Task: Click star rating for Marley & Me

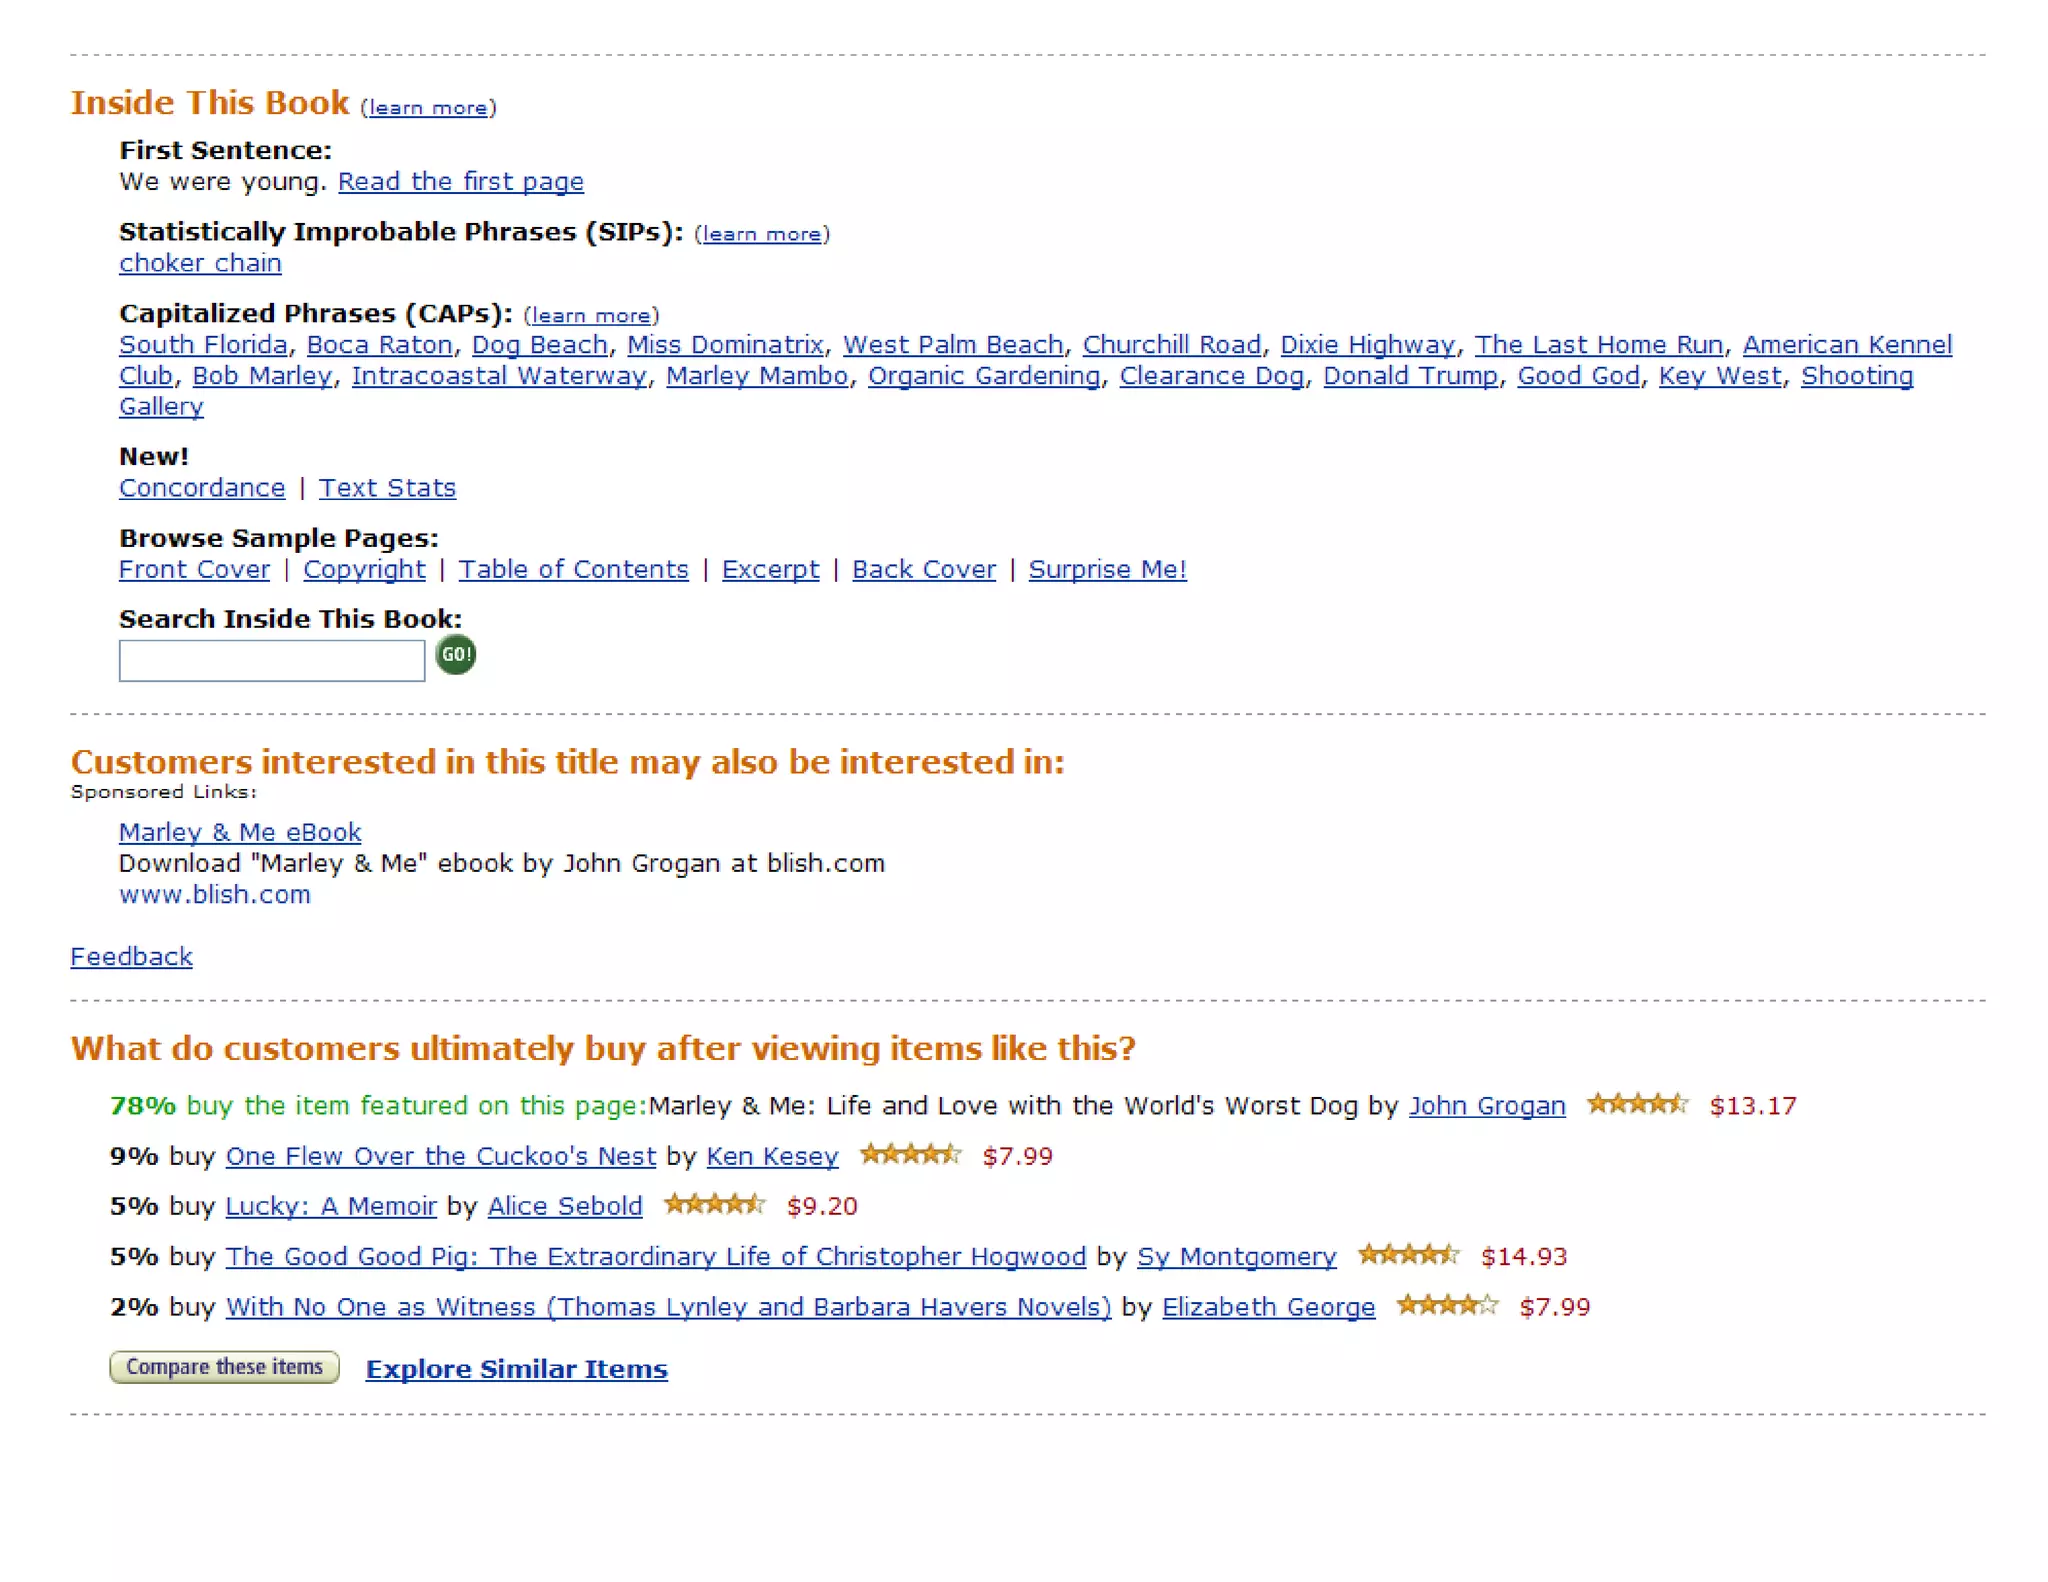Action: point(1637,1104)
